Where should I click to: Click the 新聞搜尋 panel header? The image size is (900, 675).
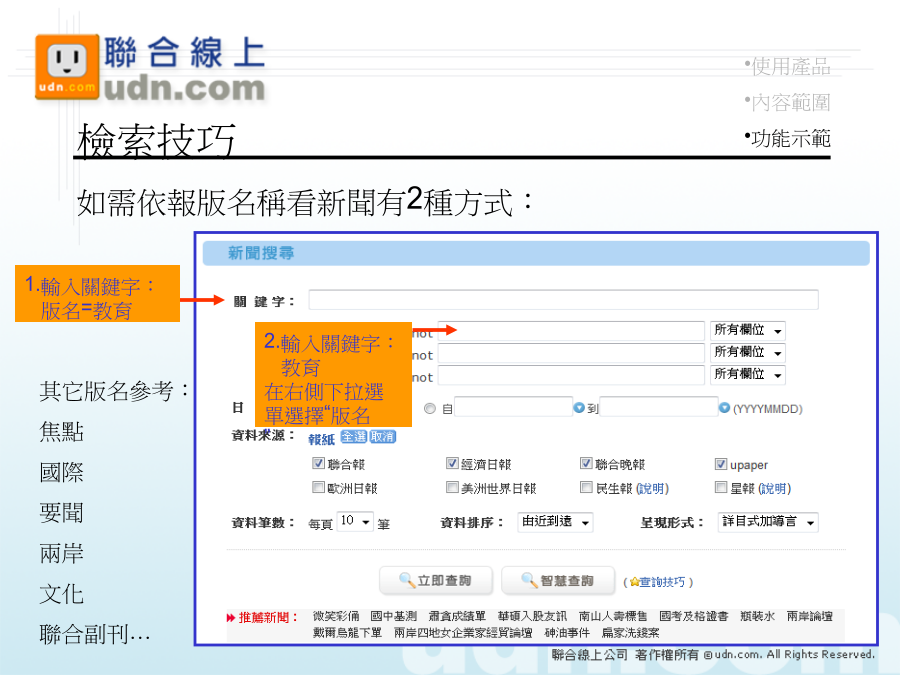tap(536, 253)
